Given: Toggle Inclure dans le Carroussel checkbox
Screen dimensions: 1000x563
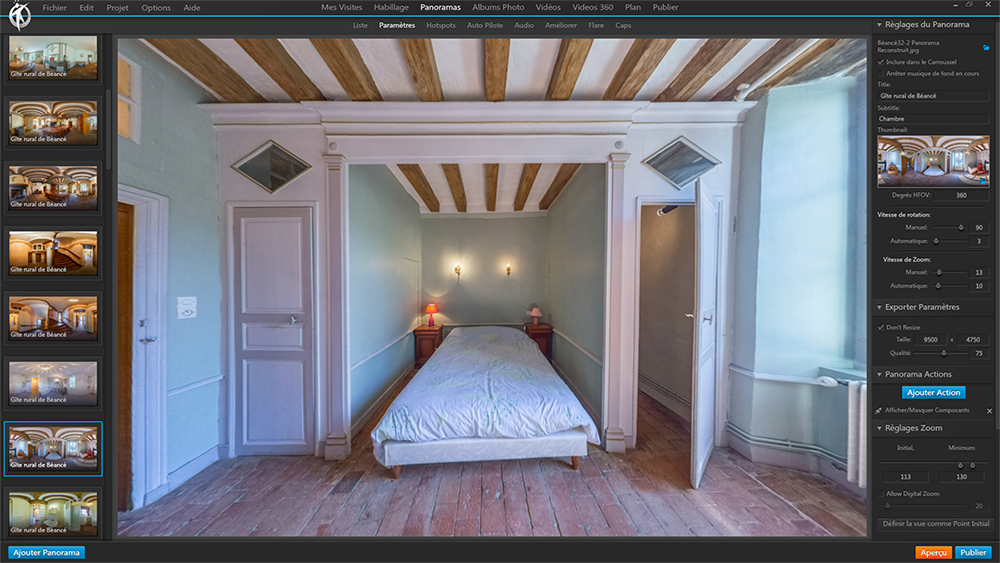Looking at the screenshot, I should coord(881,62).
